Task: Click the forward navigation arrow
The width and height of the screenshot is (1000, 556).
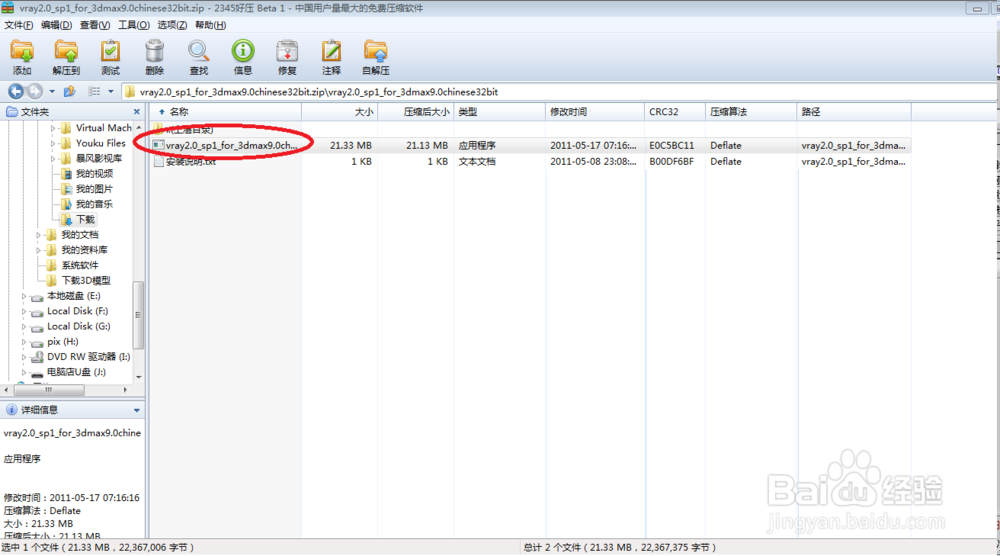Action: [35, 91]
